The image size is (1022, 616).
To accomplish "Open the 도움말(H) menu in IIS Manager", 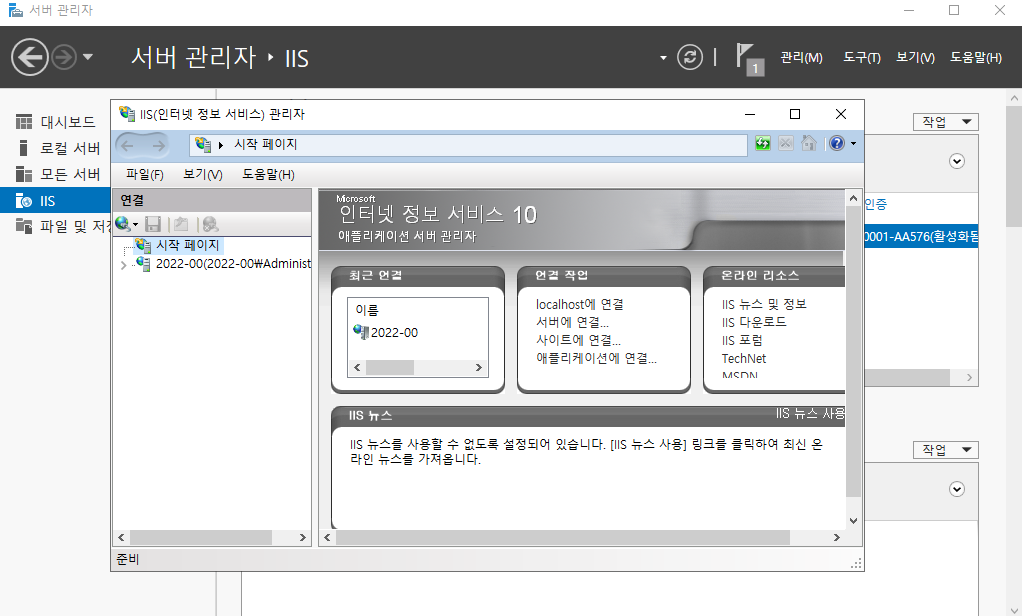I will click(x=268, y=174).
